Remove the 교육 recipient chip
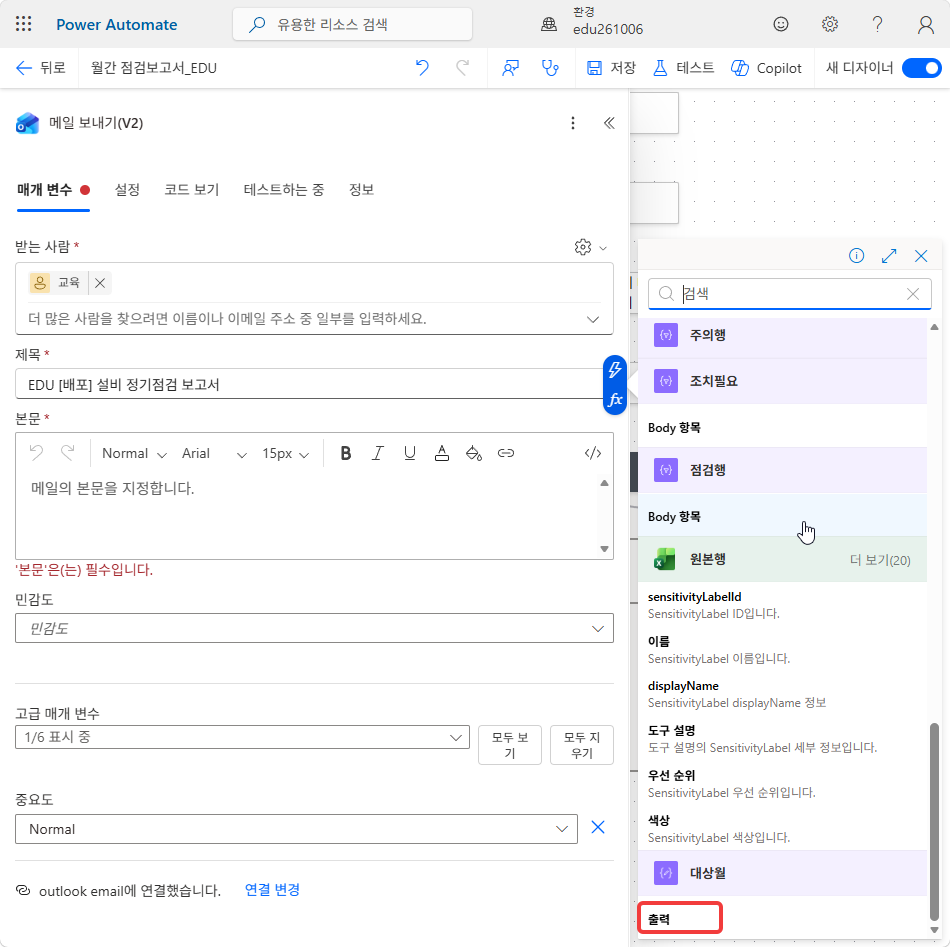 pos(100,283)
